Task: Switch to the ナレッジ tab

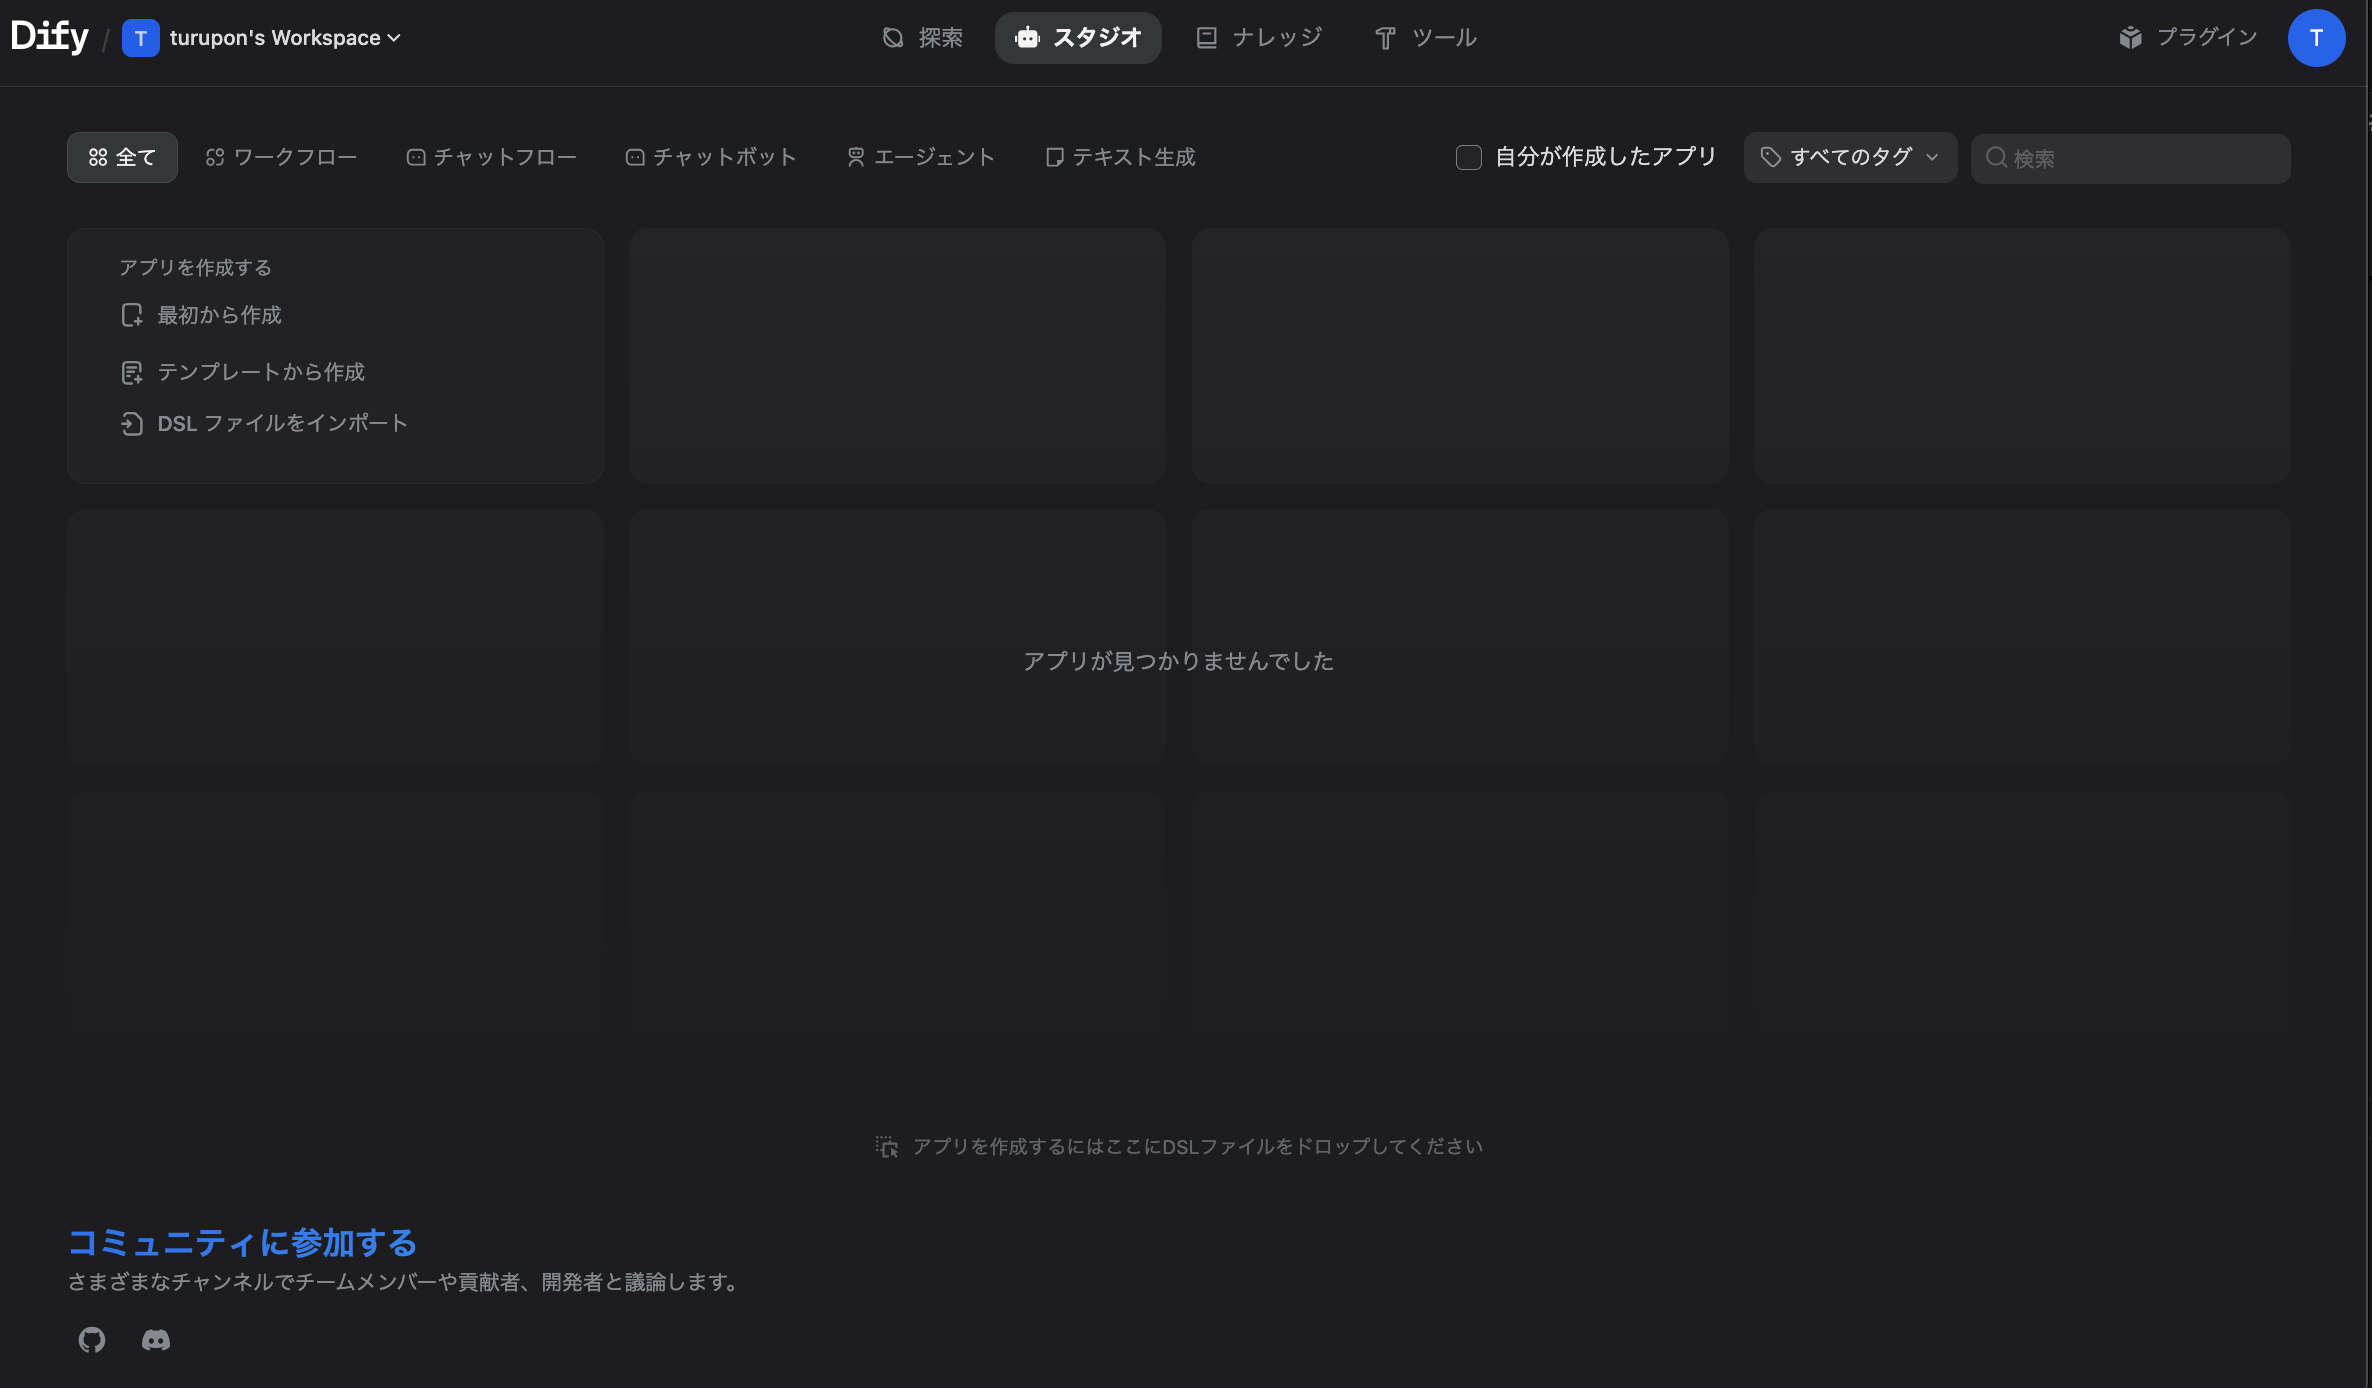Action: tap(1257, 37)
